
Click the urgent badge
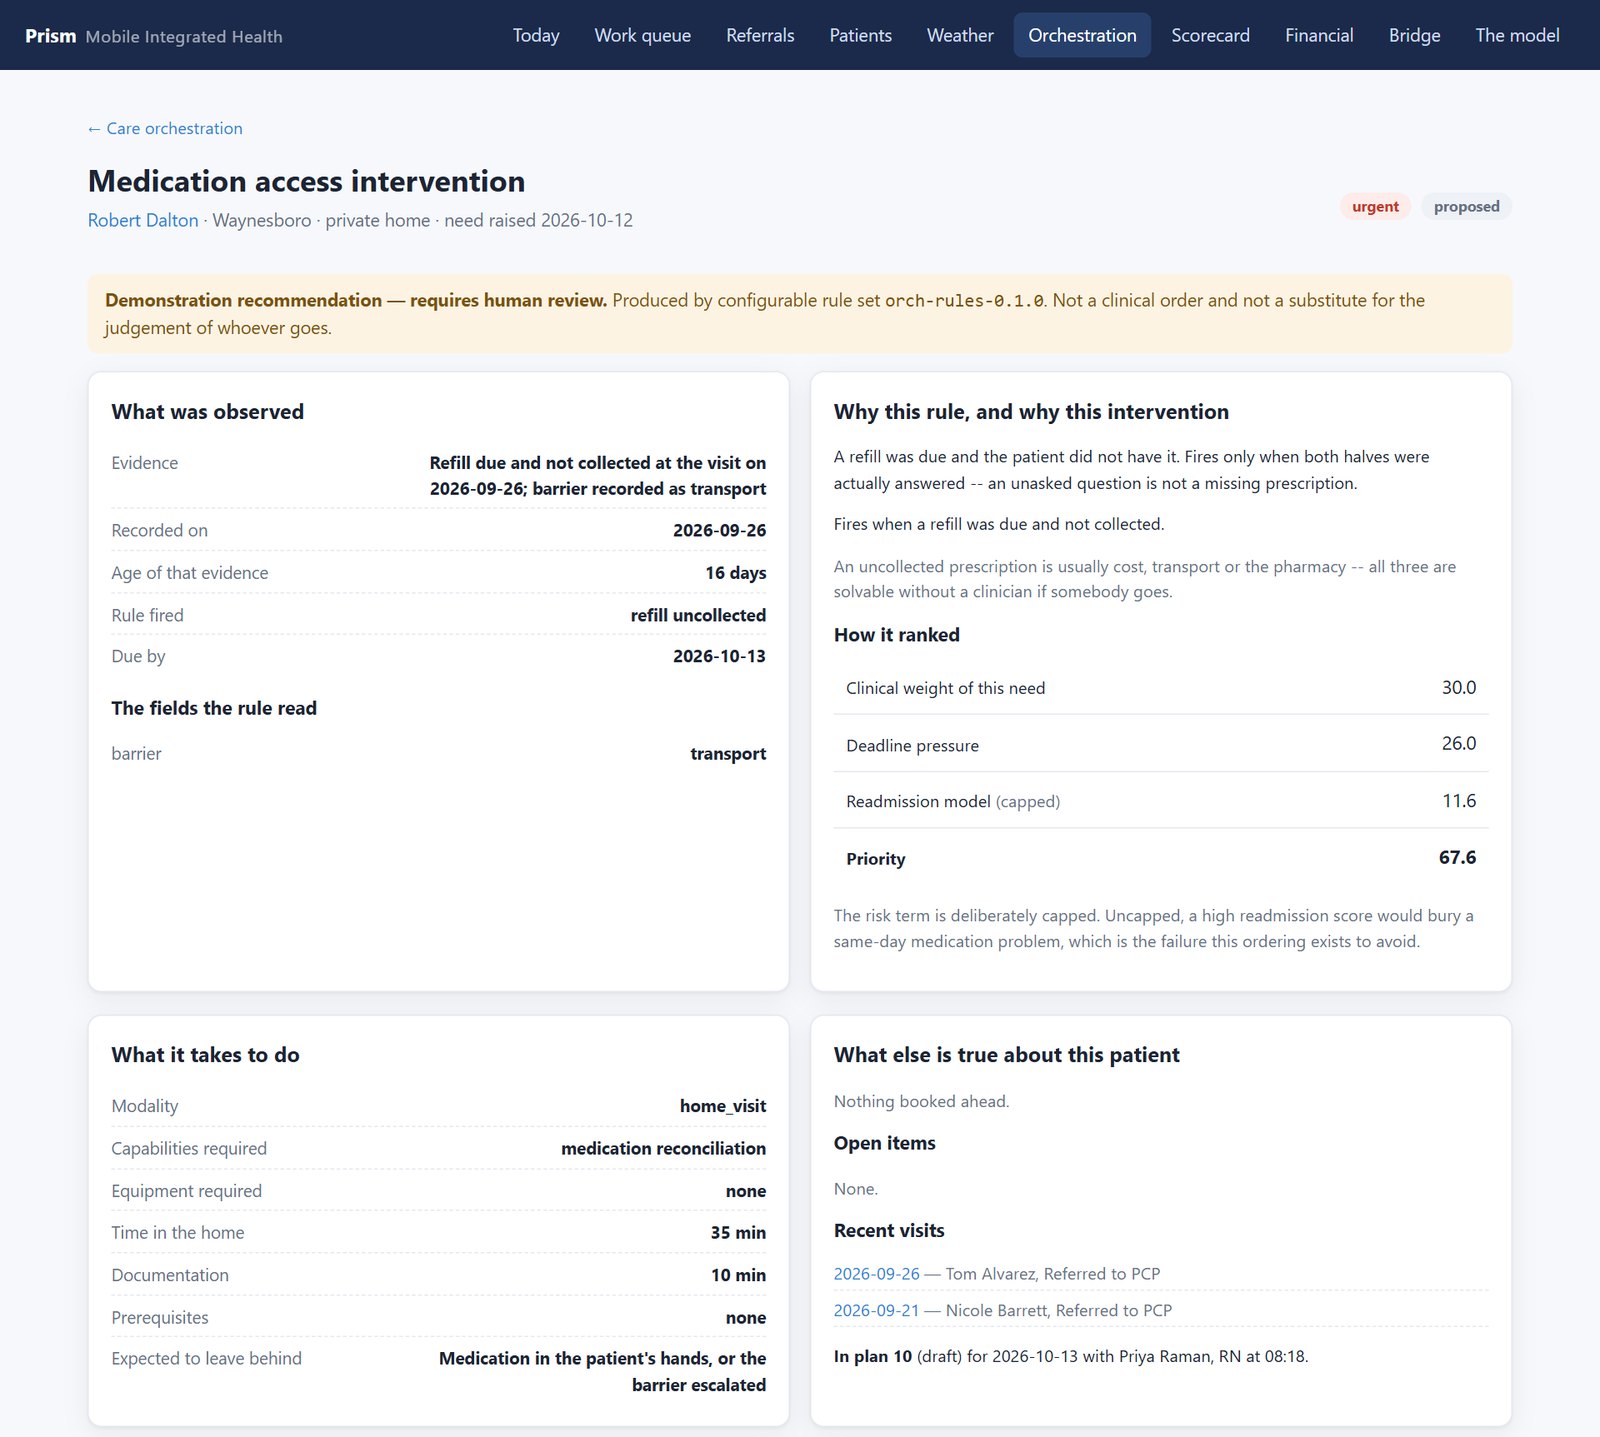1375,206
